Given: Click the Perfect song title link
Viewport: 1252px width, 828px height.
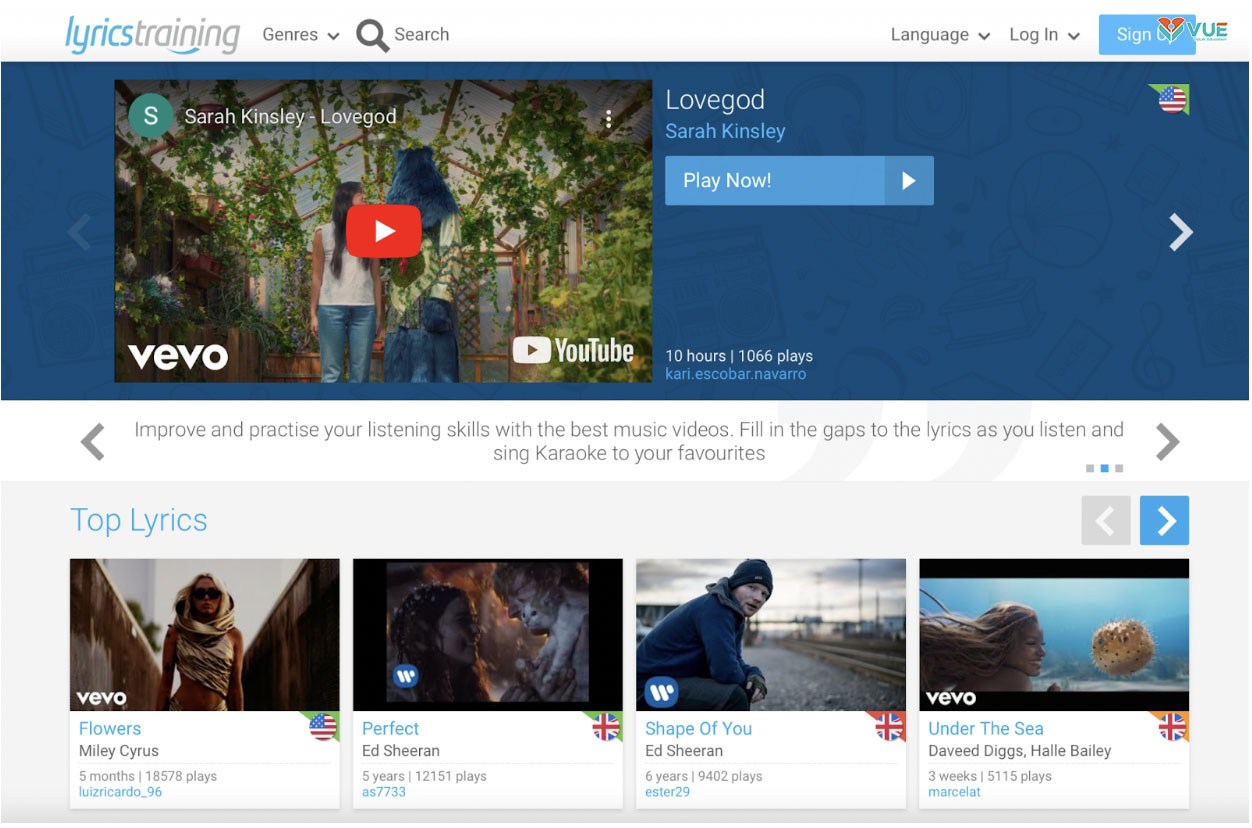Looking at the screenshot, I should [390, 729].
